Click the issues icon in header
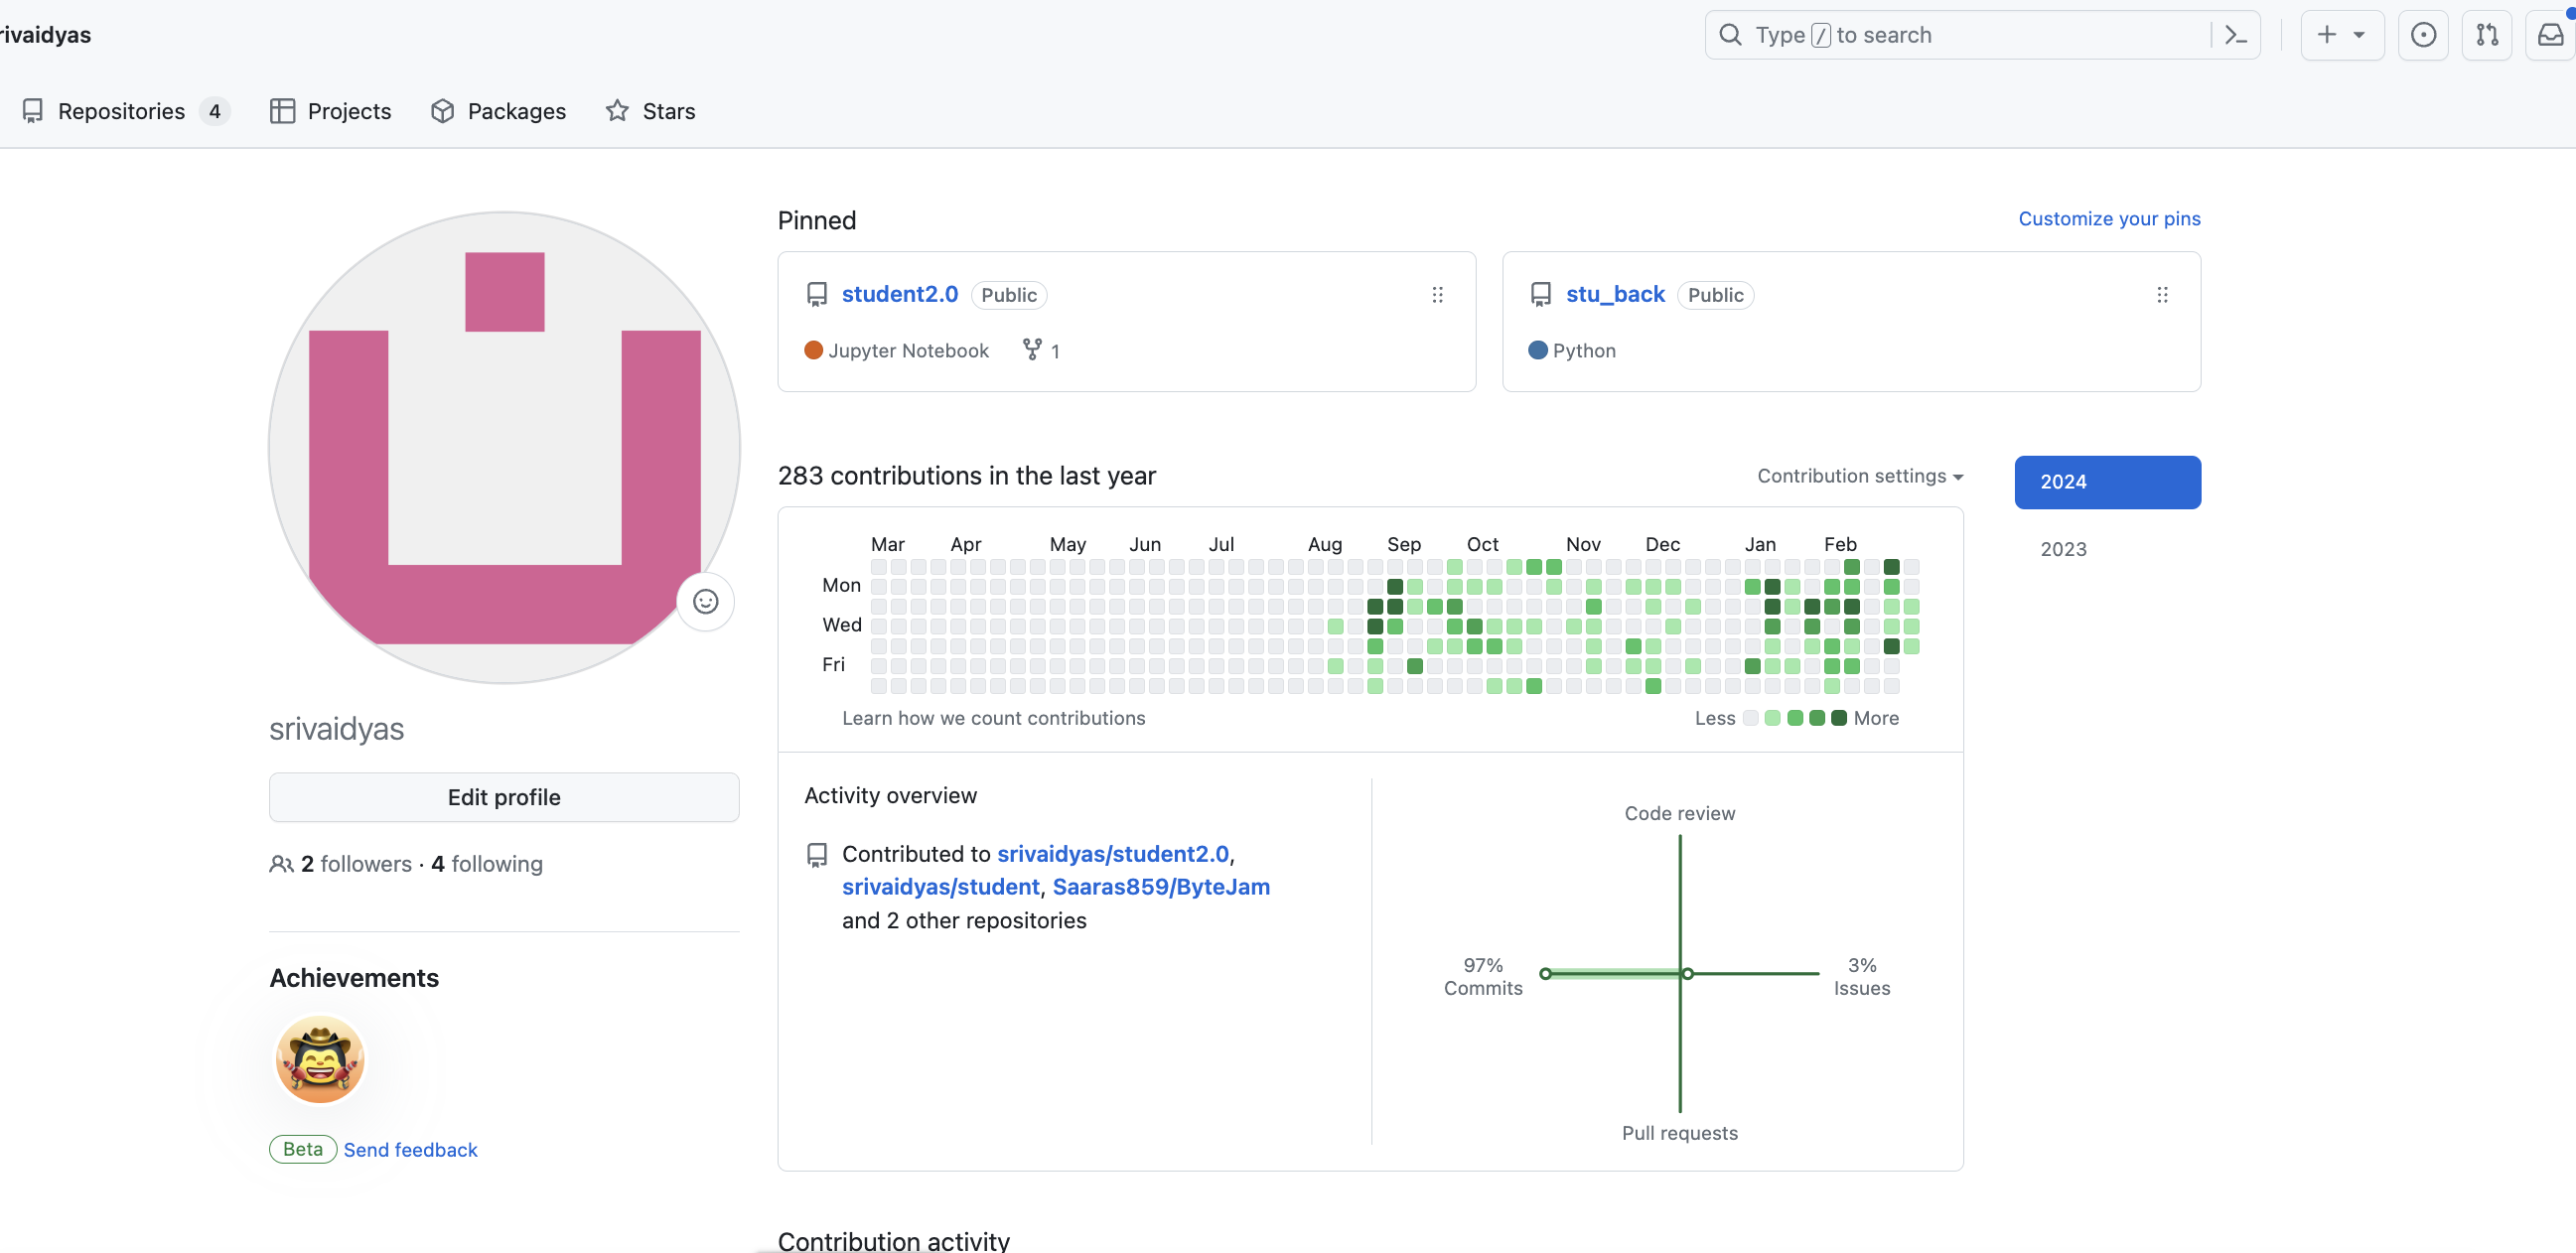The width and height of the screenshot is (2576, 1253). click(x=2423, y=35)
